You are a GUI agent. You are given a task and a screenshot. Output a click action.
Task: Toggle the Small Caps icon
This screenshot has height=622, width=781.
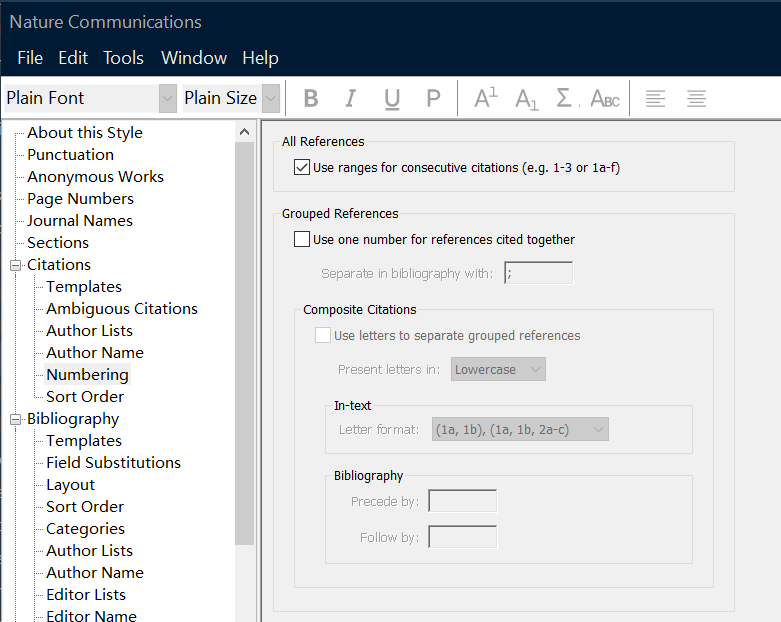click(605, 98)
